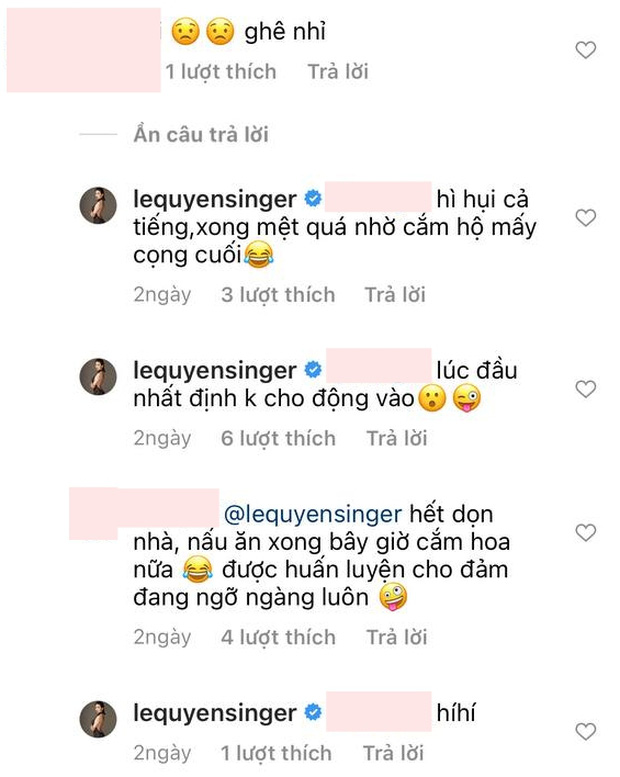Image resolution: width=620 pixels, height=777 pixels.
Task: Open avatar beside 'híhí' reply
Action: click(99, 719)
